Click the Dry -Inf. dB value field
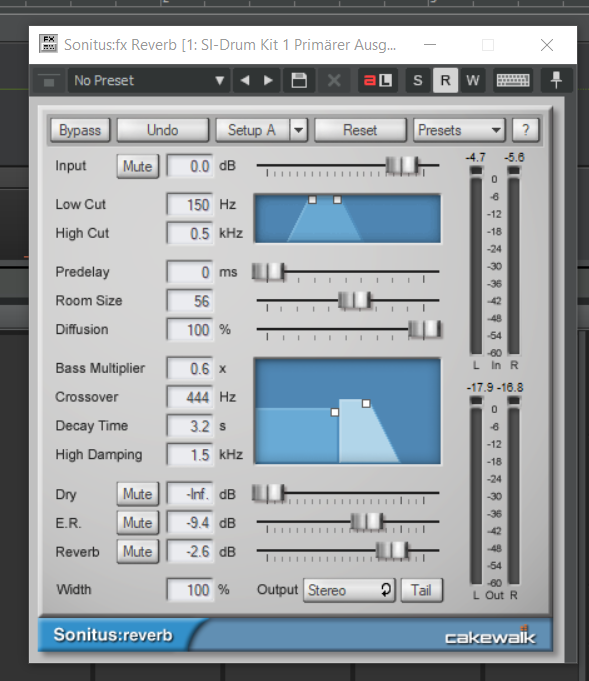Screen dimensions: 589x681 [x=190, y=494]
